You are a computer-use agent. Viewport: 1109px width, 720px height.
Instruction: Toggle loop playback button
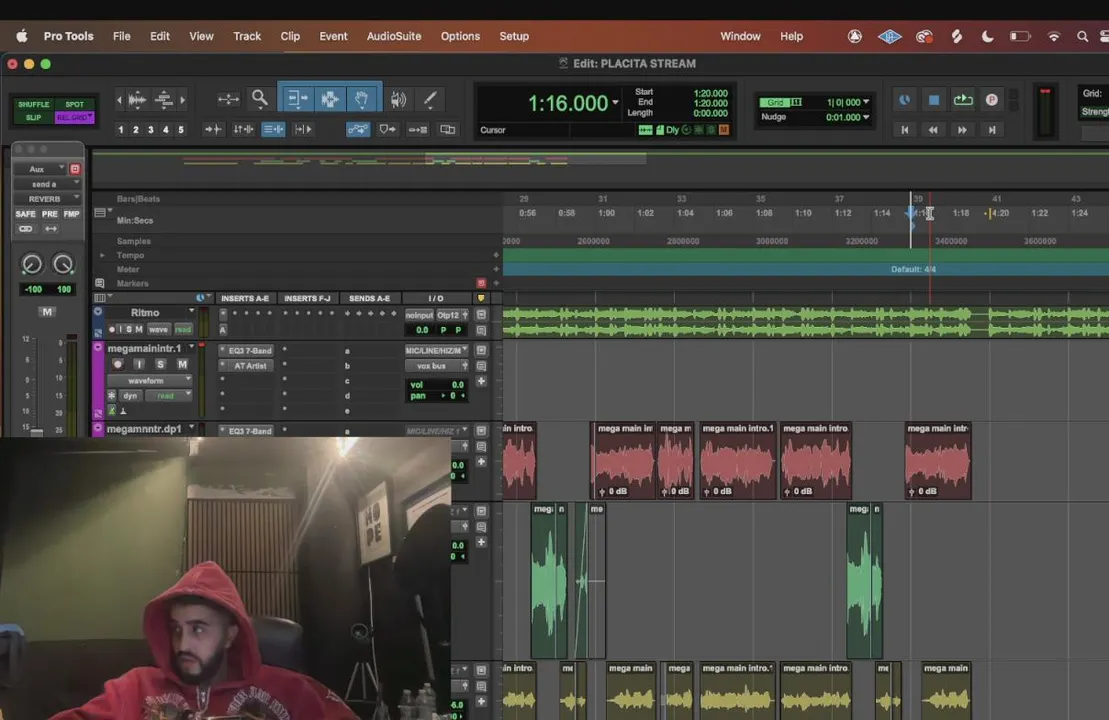pos(963,100)
